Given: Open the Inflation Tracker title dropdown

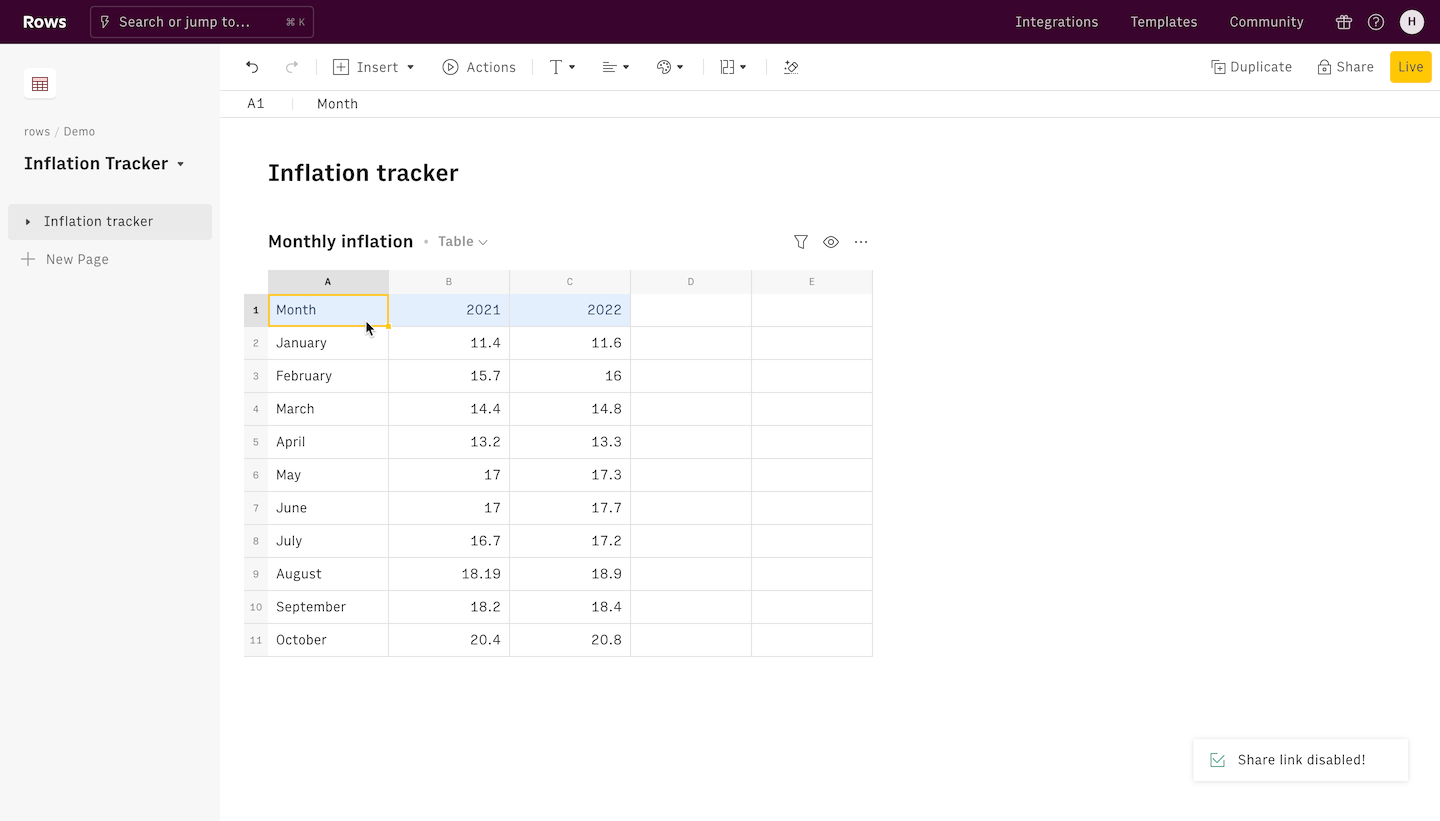Looking at the screenshot, I should click(105, 164).
